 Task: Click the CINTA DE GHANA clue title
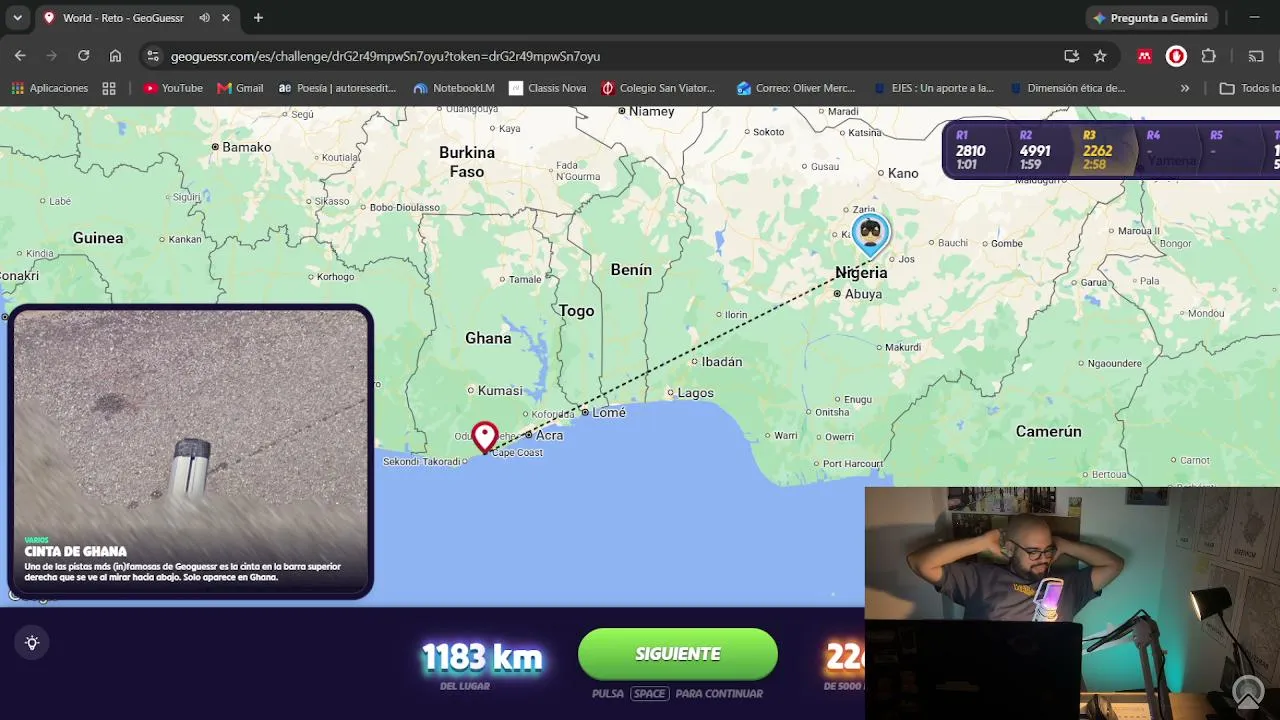click(76, 551)
